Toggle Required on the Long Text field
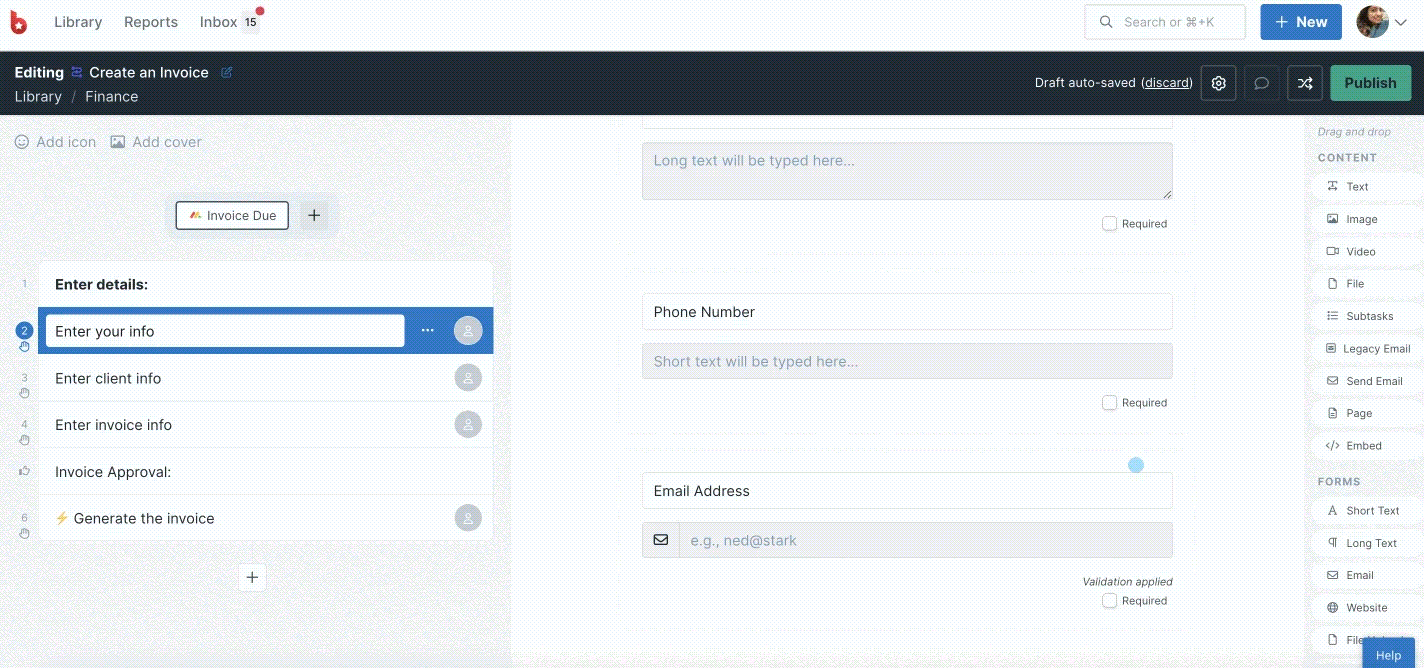The image size is (1424, 668). click(1109, 223)
